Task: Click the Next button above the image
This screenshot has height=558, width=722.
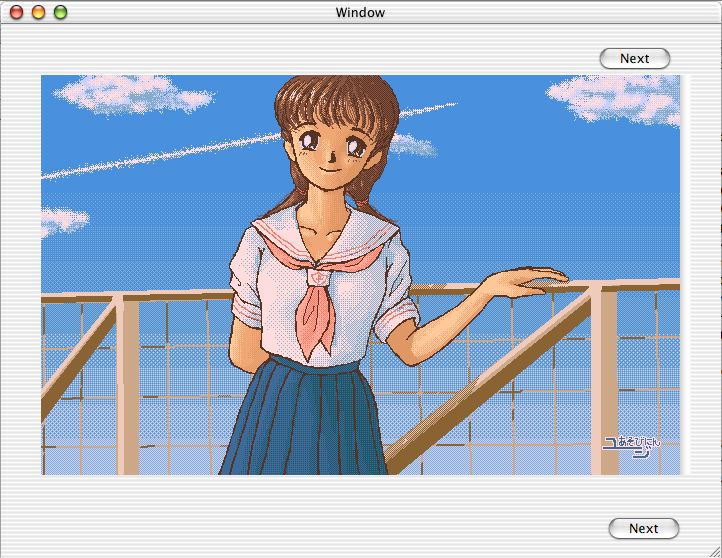Action: [635, 58]
